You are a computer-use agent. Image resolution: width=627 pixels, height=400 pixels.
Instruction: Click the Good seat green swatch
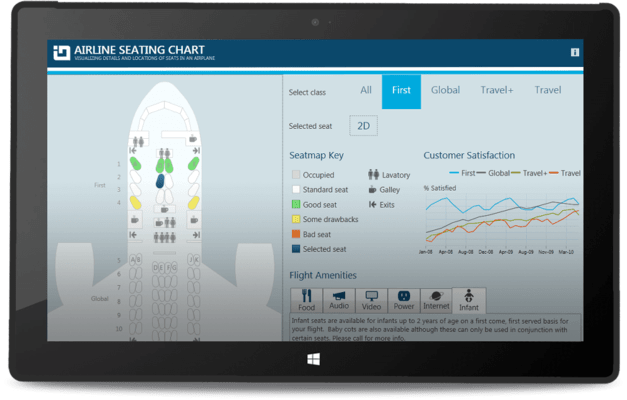(x=296, y=204)
